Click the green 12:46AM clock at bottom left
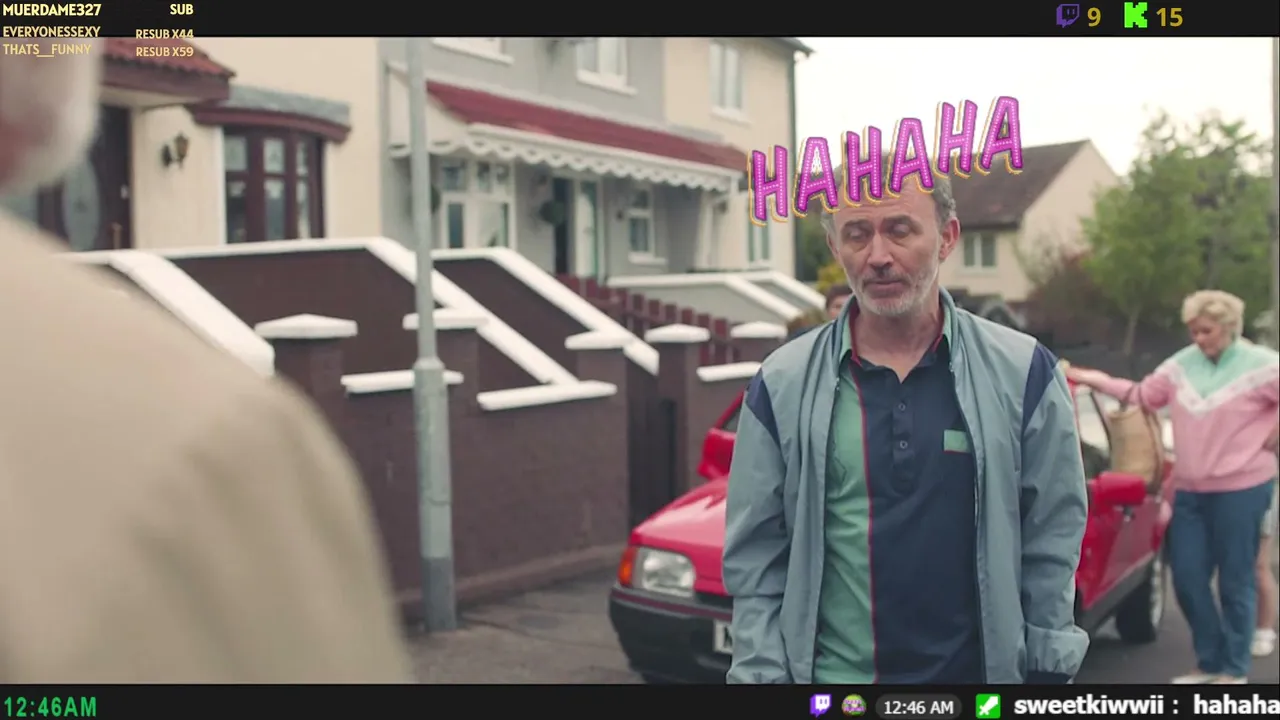This screenshot has height=720, width=1280. [49, 707]
